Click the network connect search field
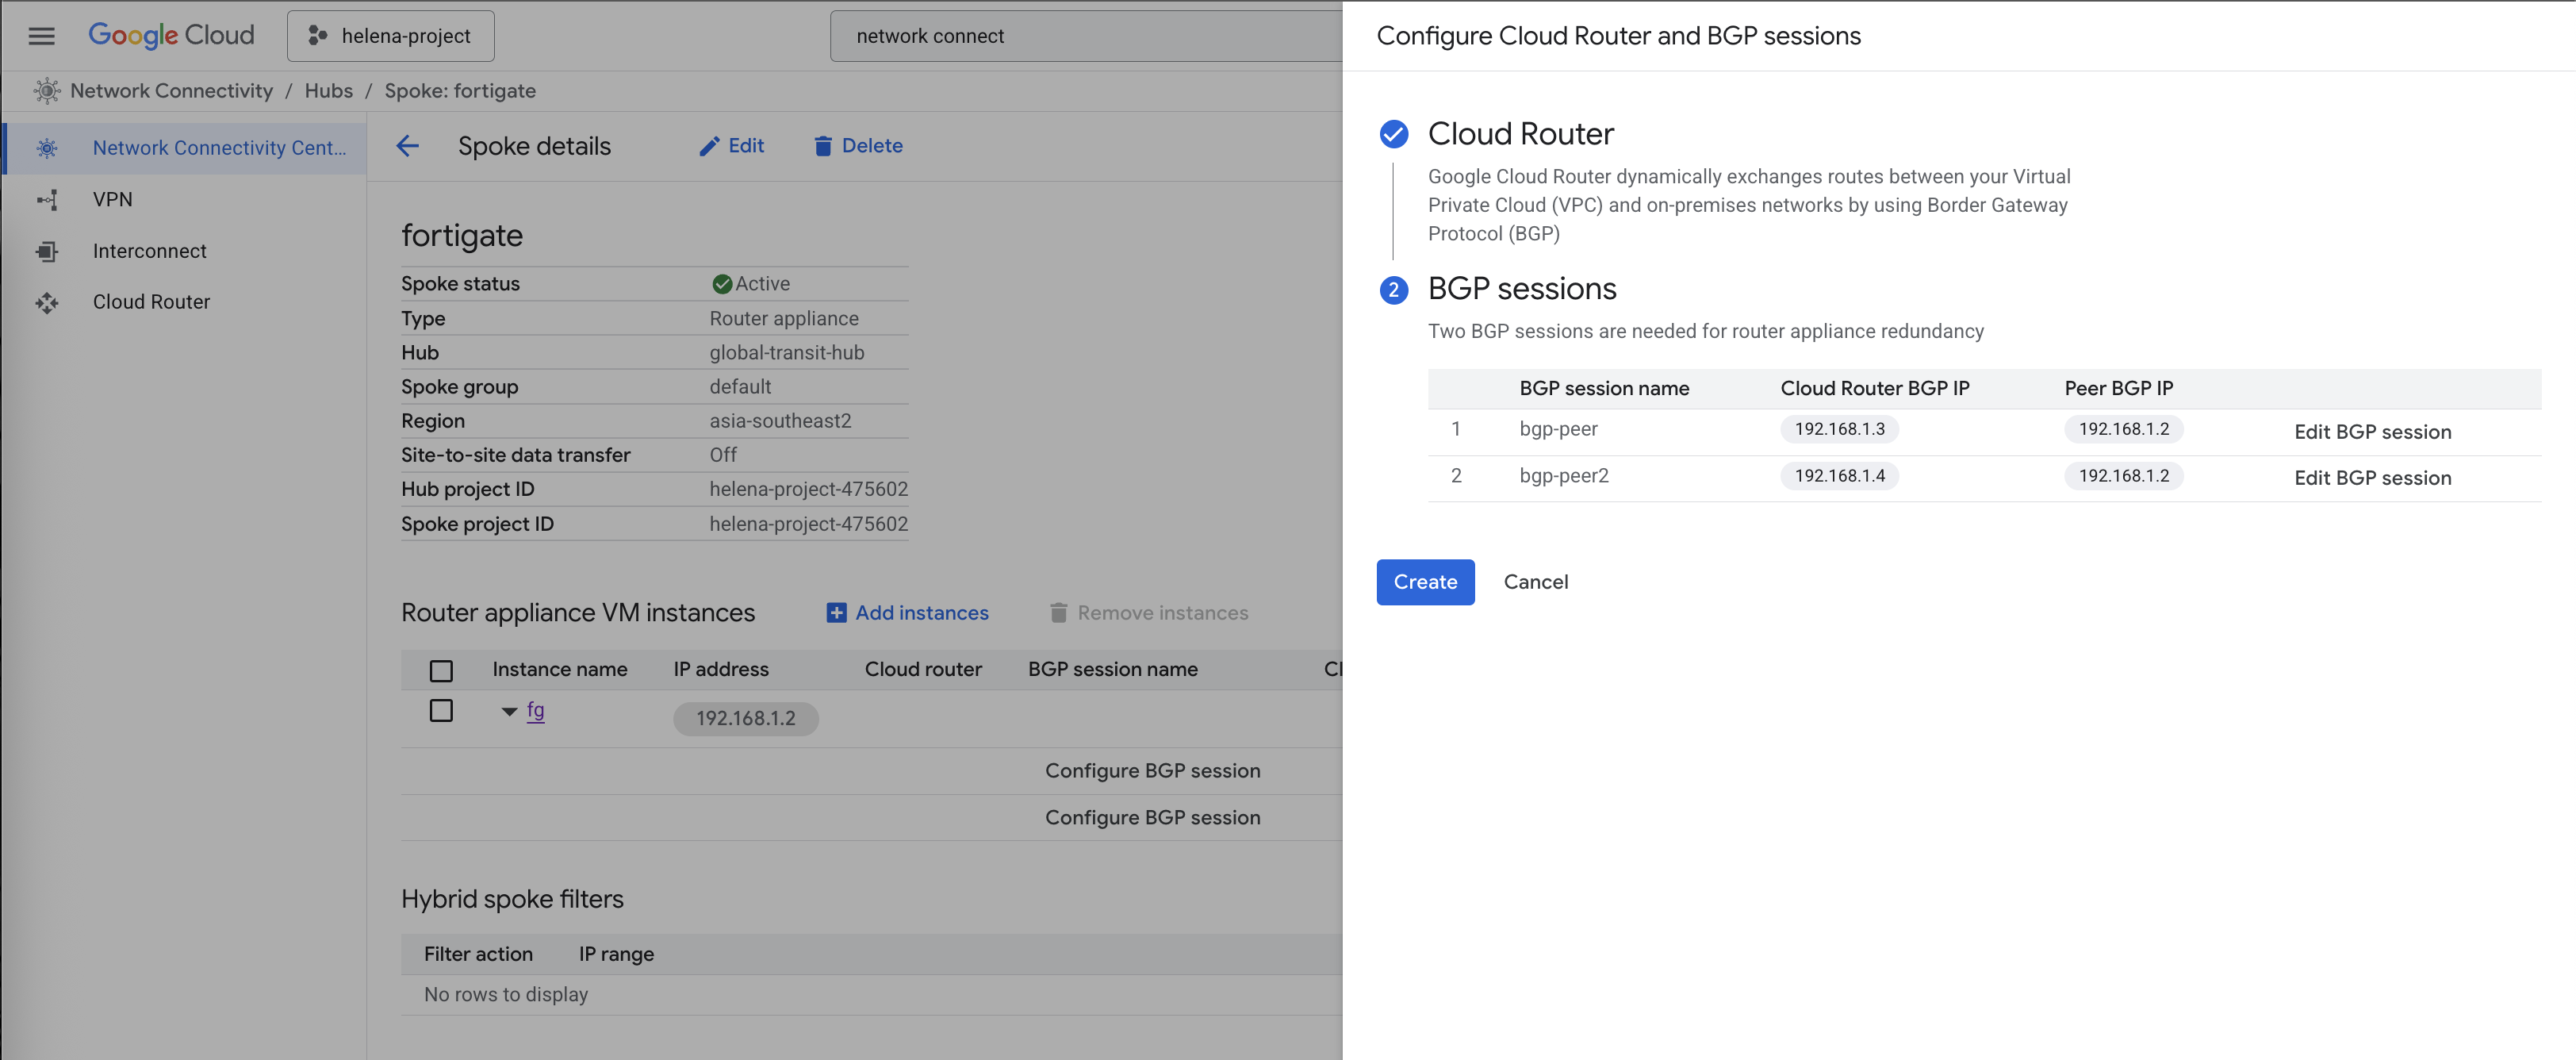This screenshot has width=2576, height=1060. [1085, 36]
